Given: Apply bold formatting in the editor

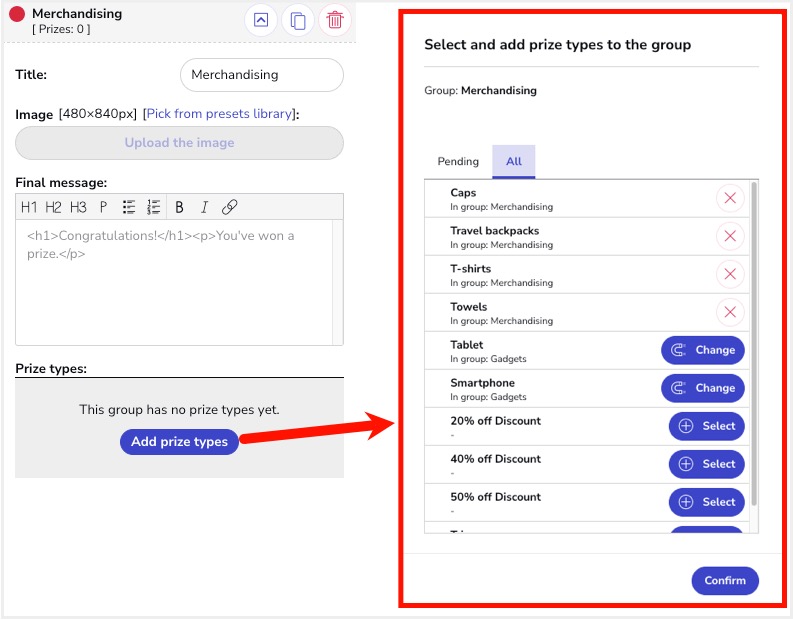Looking at the screenshot, I should [x=180, y=207].
